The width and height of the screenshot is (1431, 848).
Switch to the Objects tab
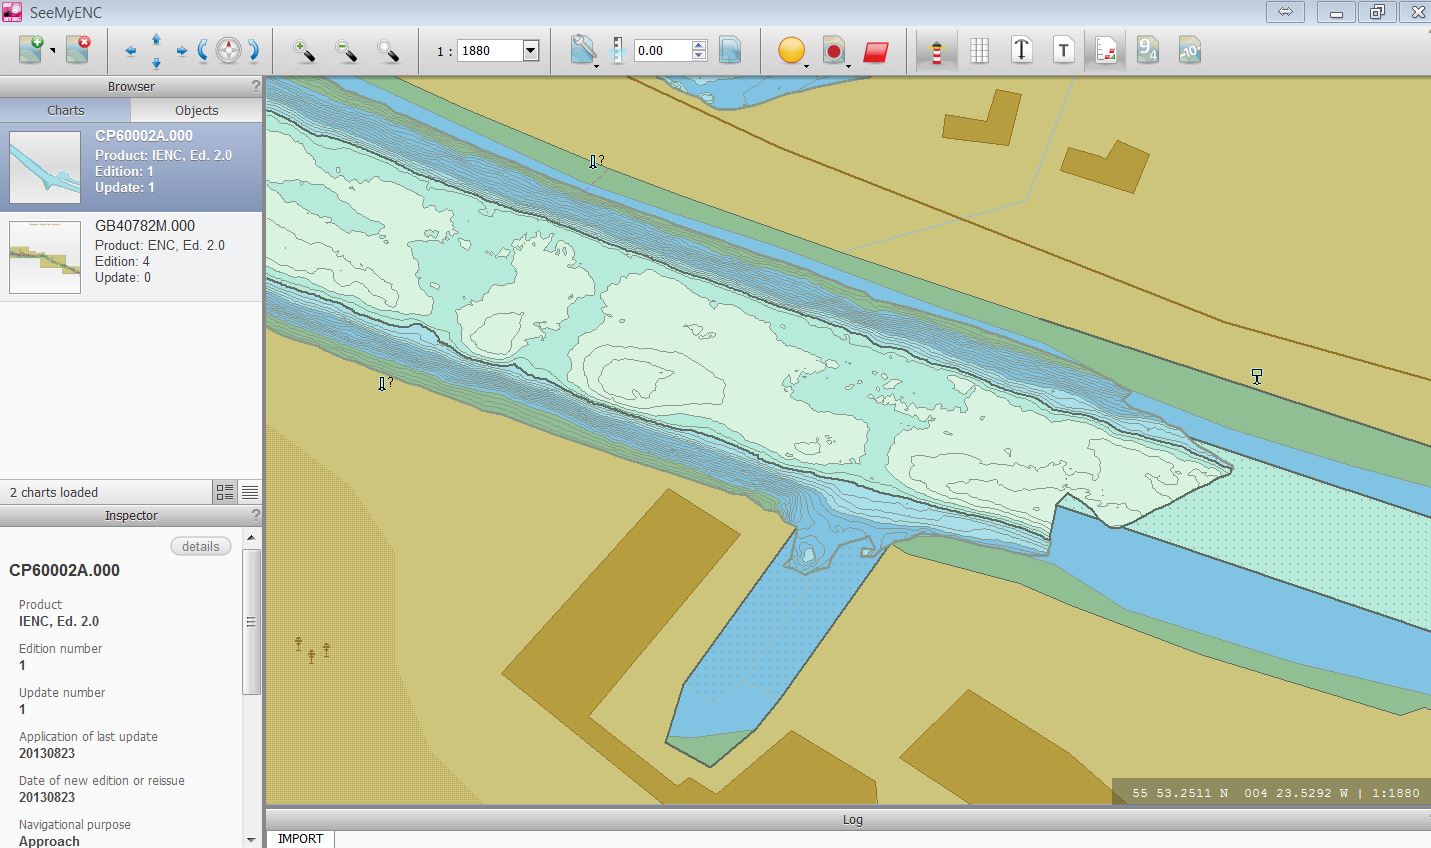pos(196,110)
